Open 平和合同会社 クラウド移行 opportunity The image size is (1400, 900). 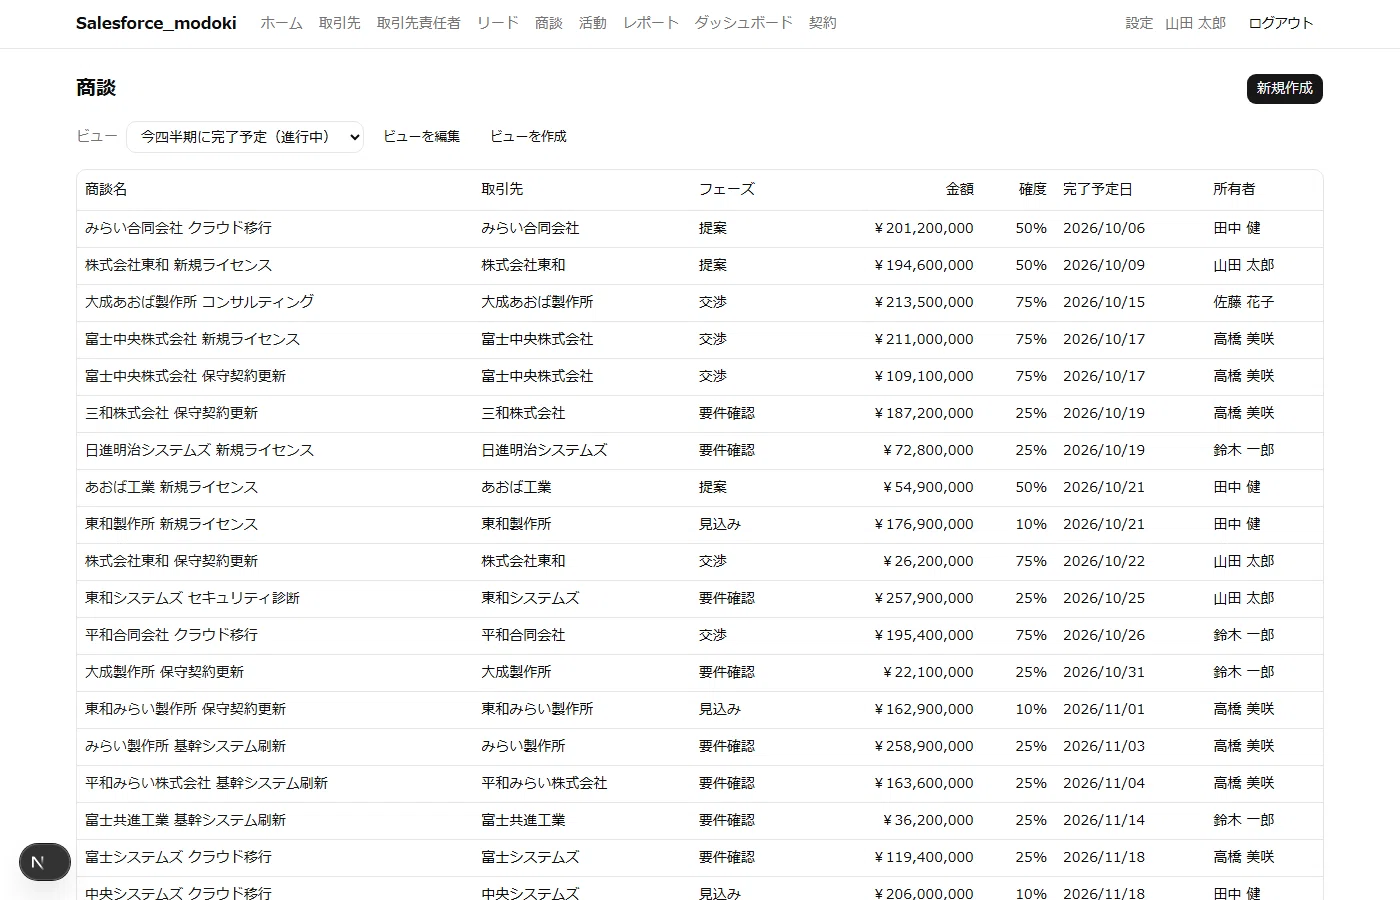click(x=171, y=635)
